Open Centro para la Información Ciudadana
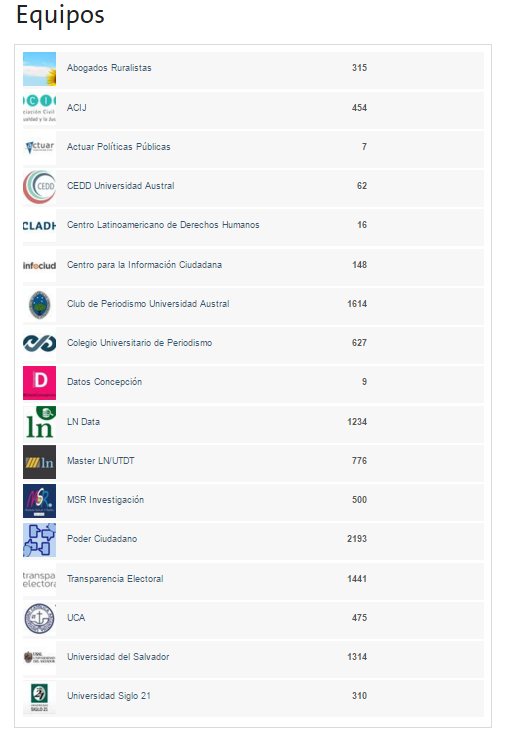Viewport: 505px width, 743px height. click(x=144, y=265)
